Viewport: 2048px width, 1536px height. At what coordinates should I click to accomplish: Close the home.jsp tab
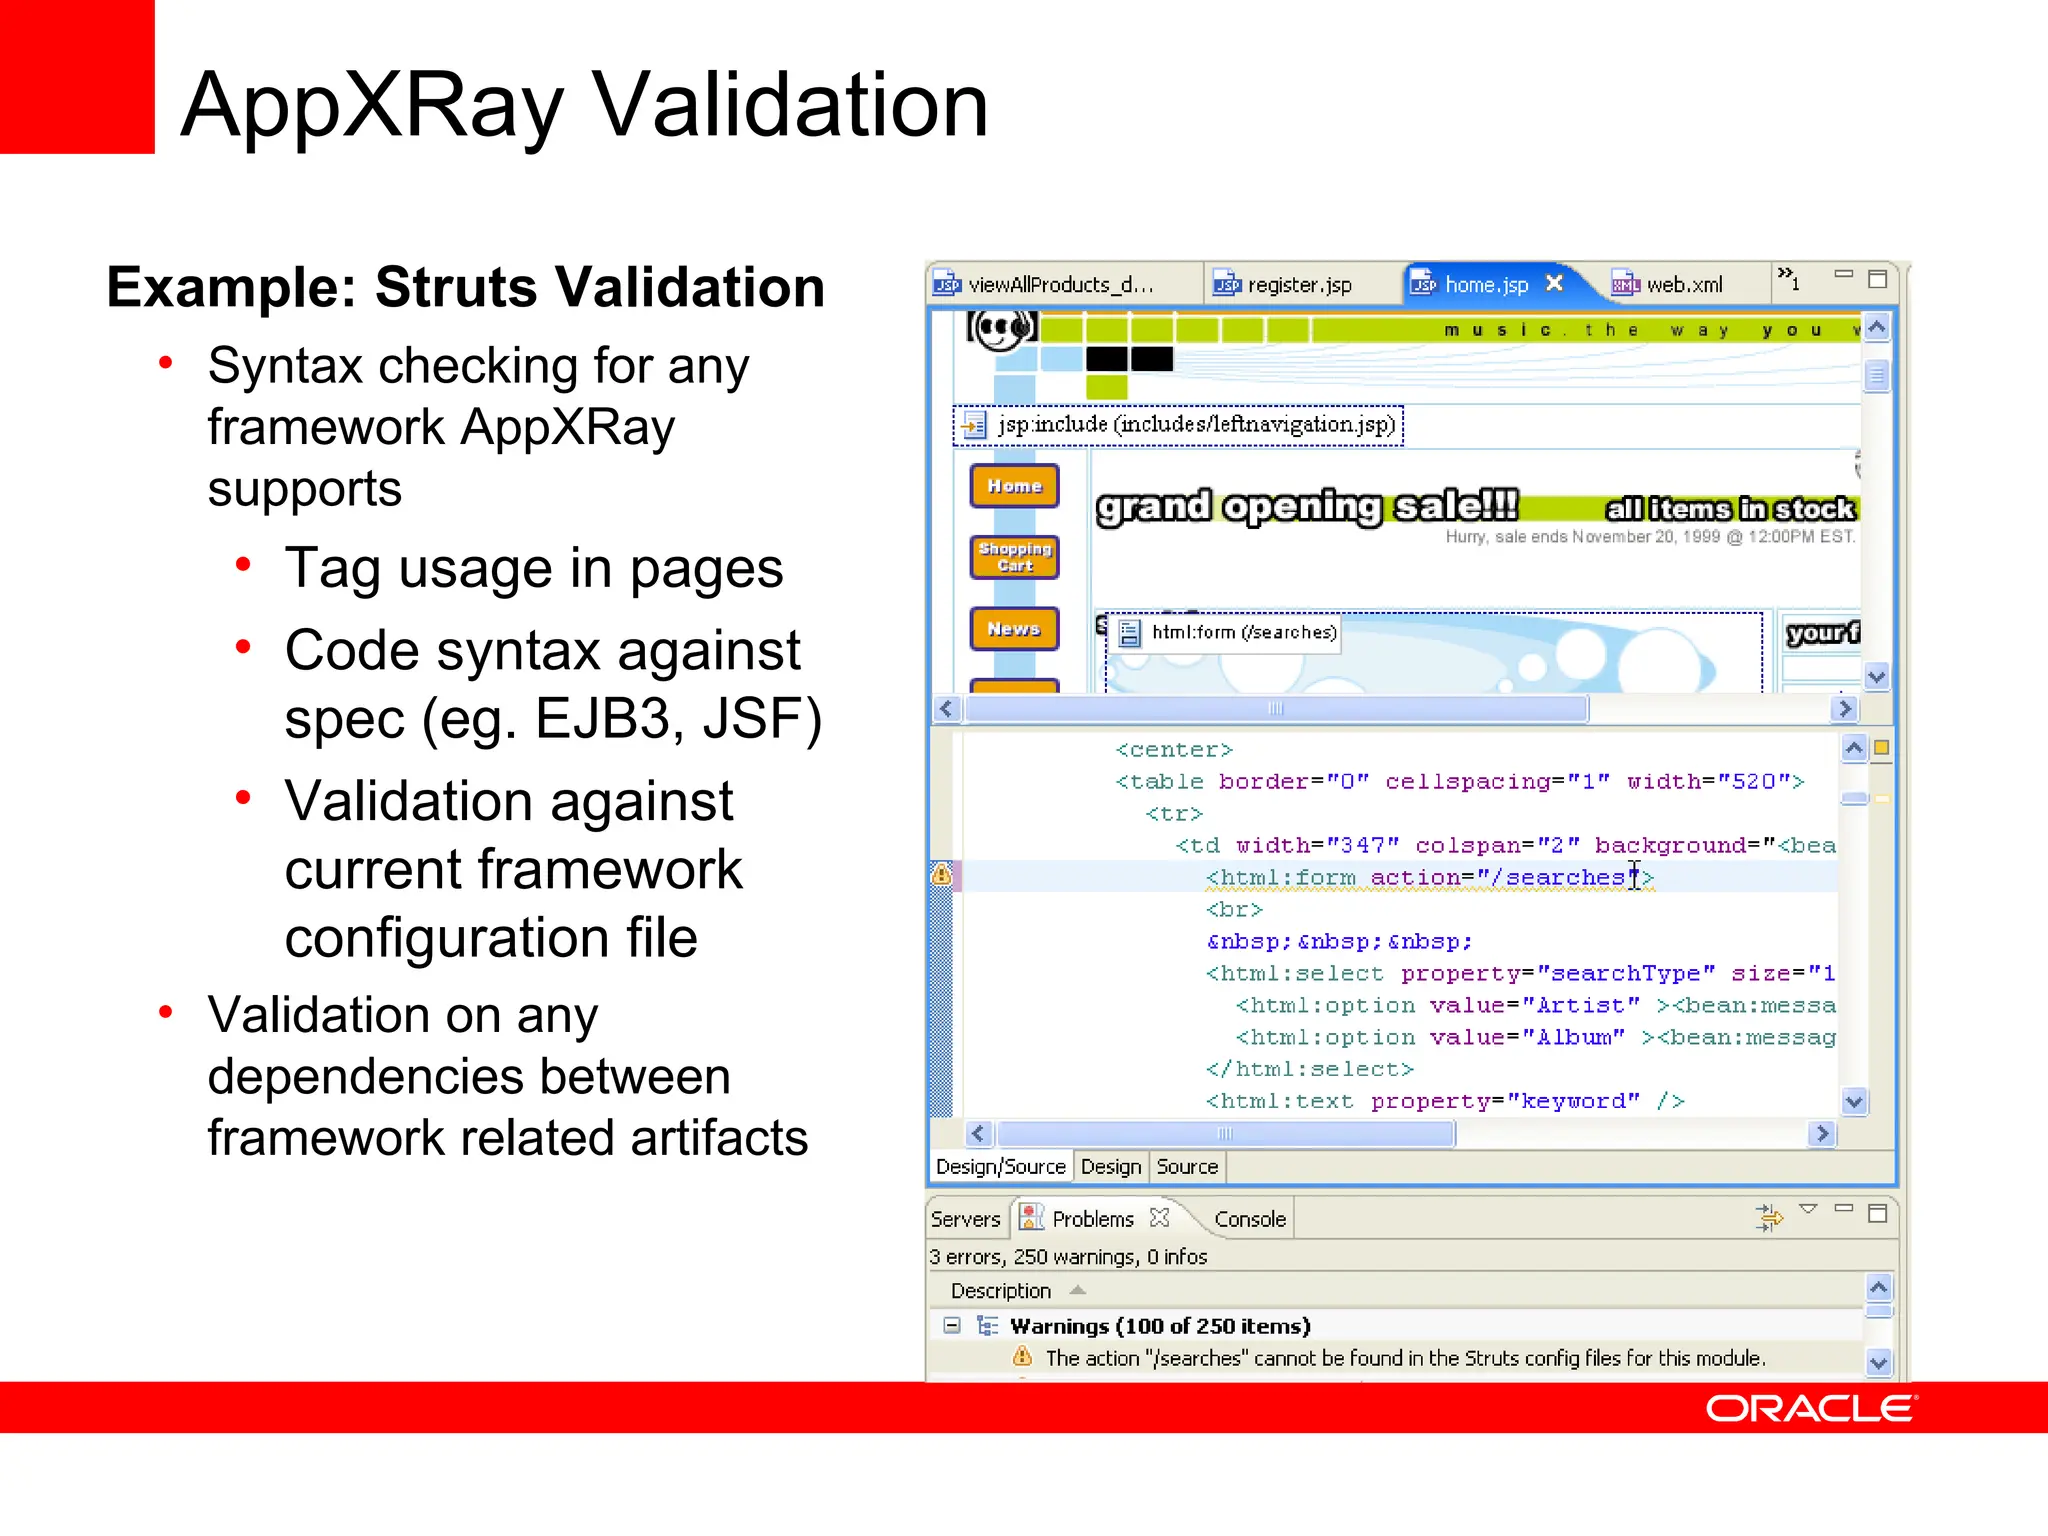pos(1554,283)
